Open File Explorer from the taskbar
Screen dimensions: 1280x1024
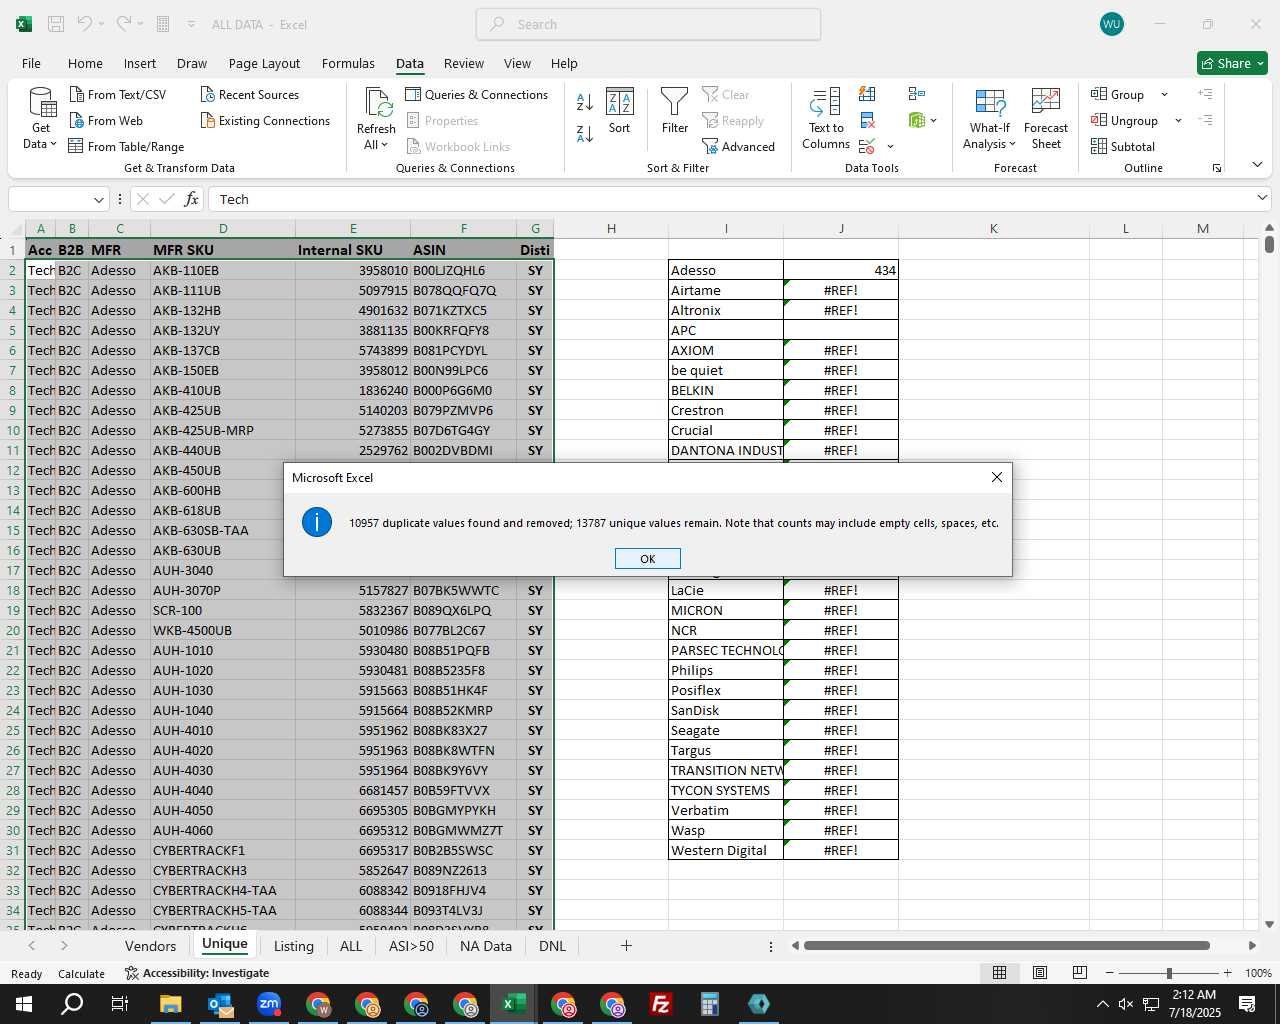coord(170,1004)
